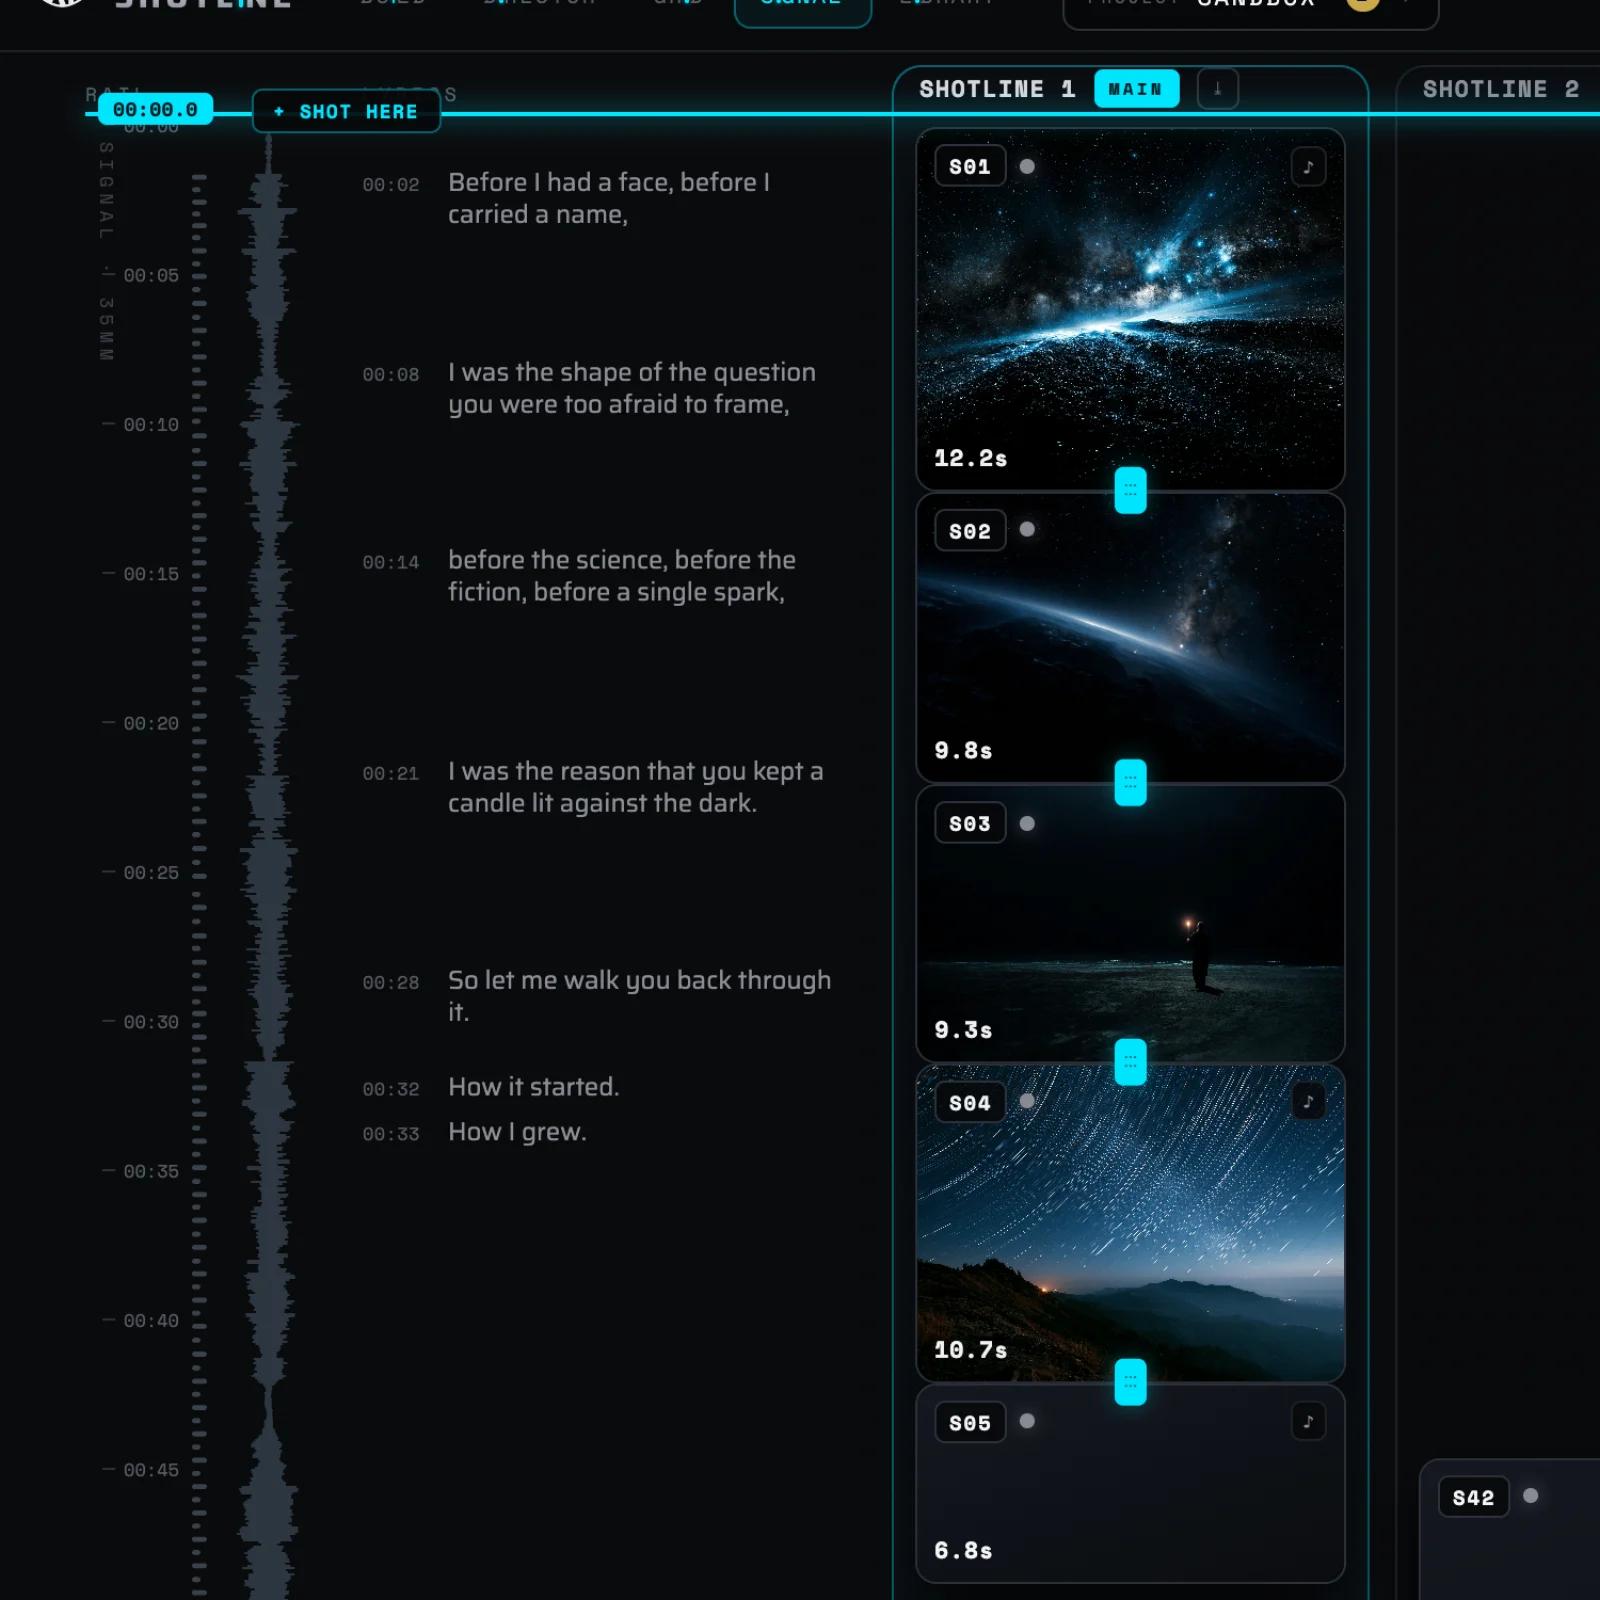Screen dimensions: 1600x1600
Task: Click the 00:32 lyric timestamp
Action: (391, 1089)
